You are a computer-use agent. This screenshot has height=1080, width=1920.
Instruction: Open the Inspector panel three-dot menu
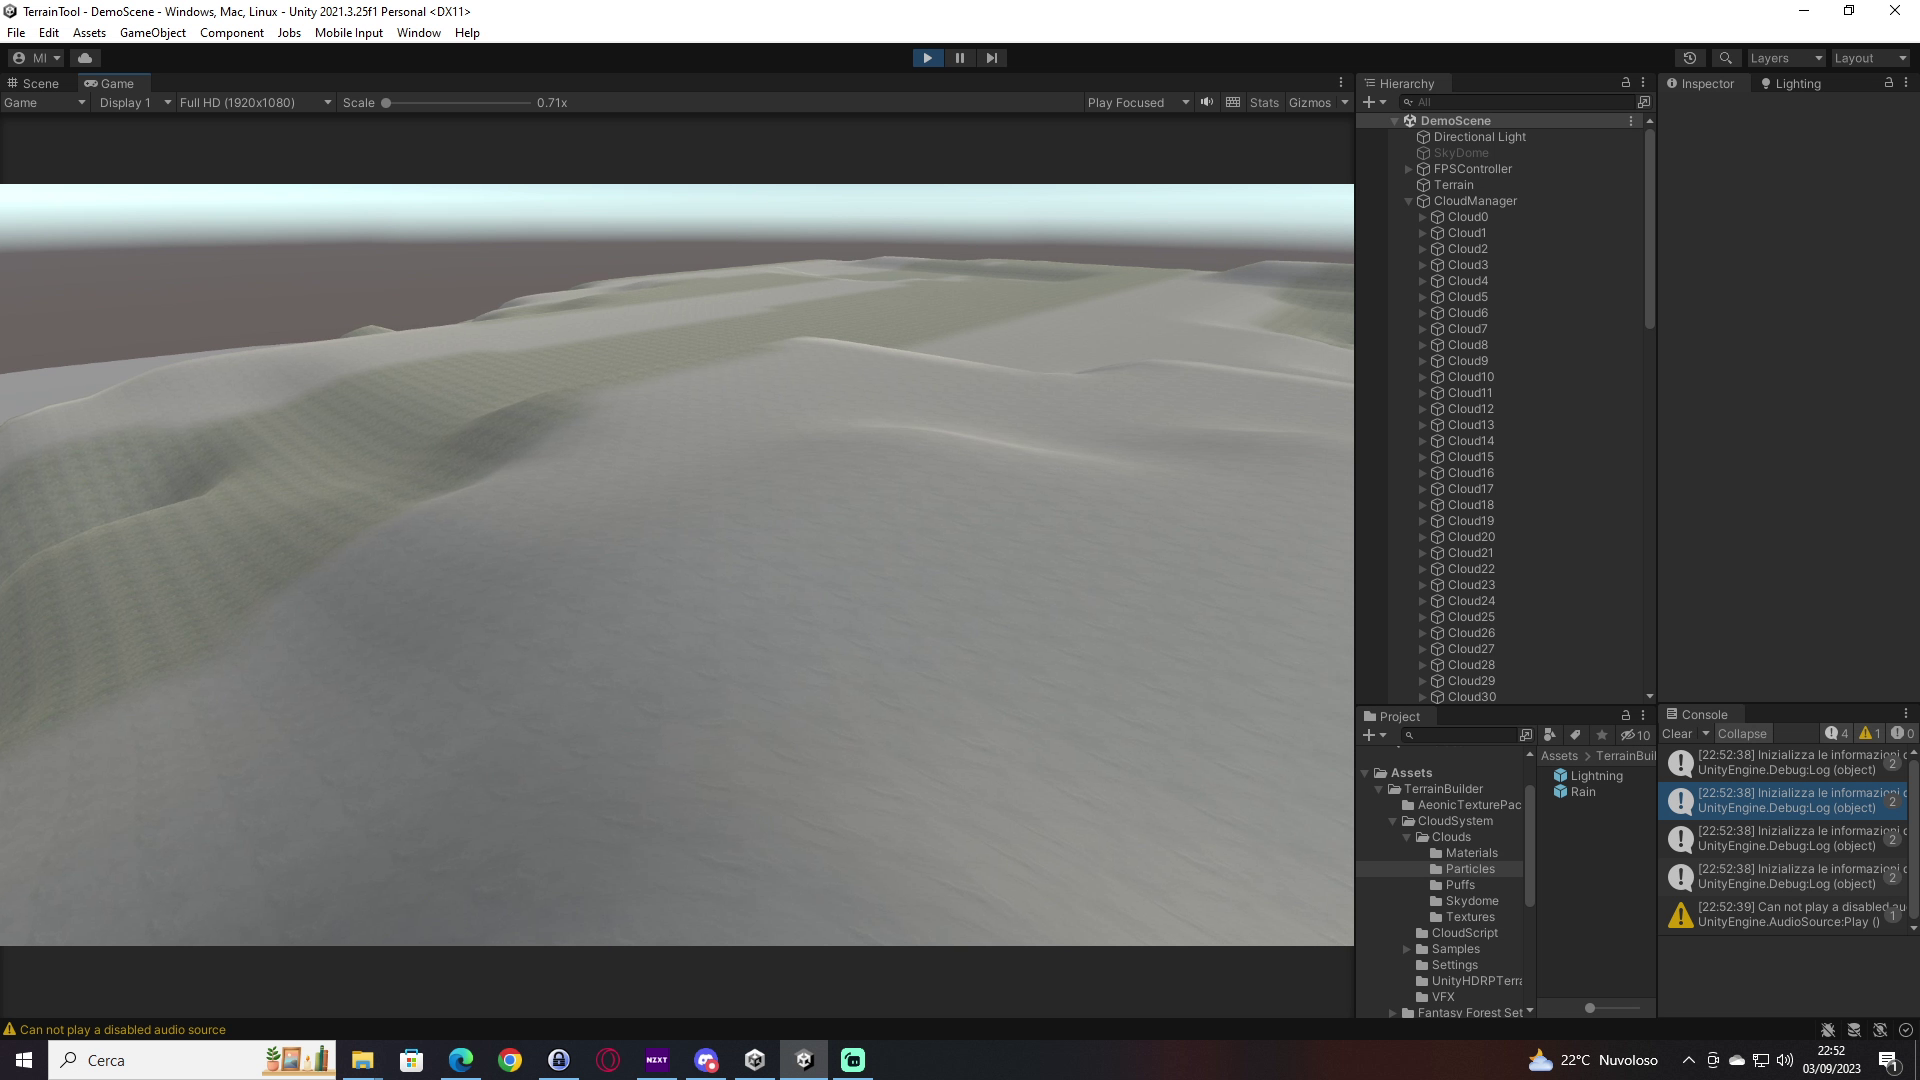(1905, 83)
